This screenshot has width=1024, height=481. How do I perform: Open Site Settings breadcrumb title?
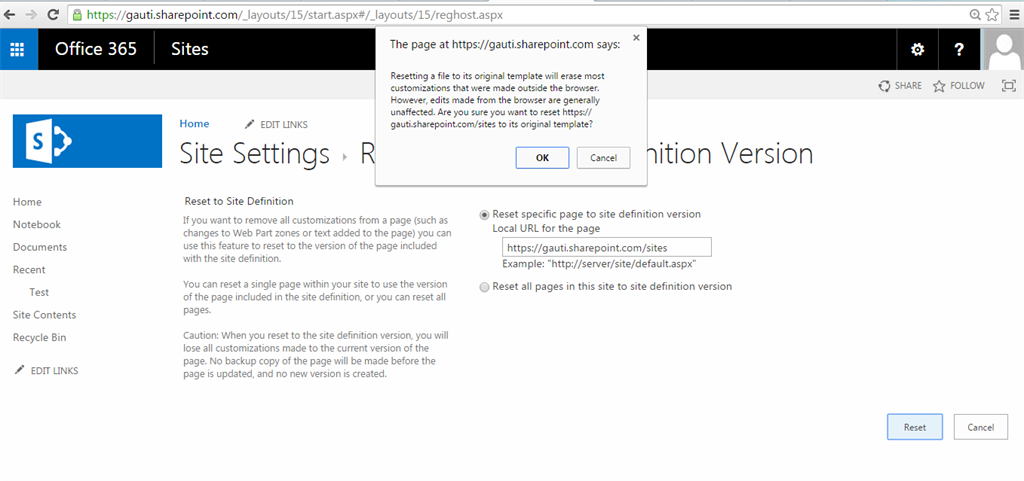click(255, 154)
